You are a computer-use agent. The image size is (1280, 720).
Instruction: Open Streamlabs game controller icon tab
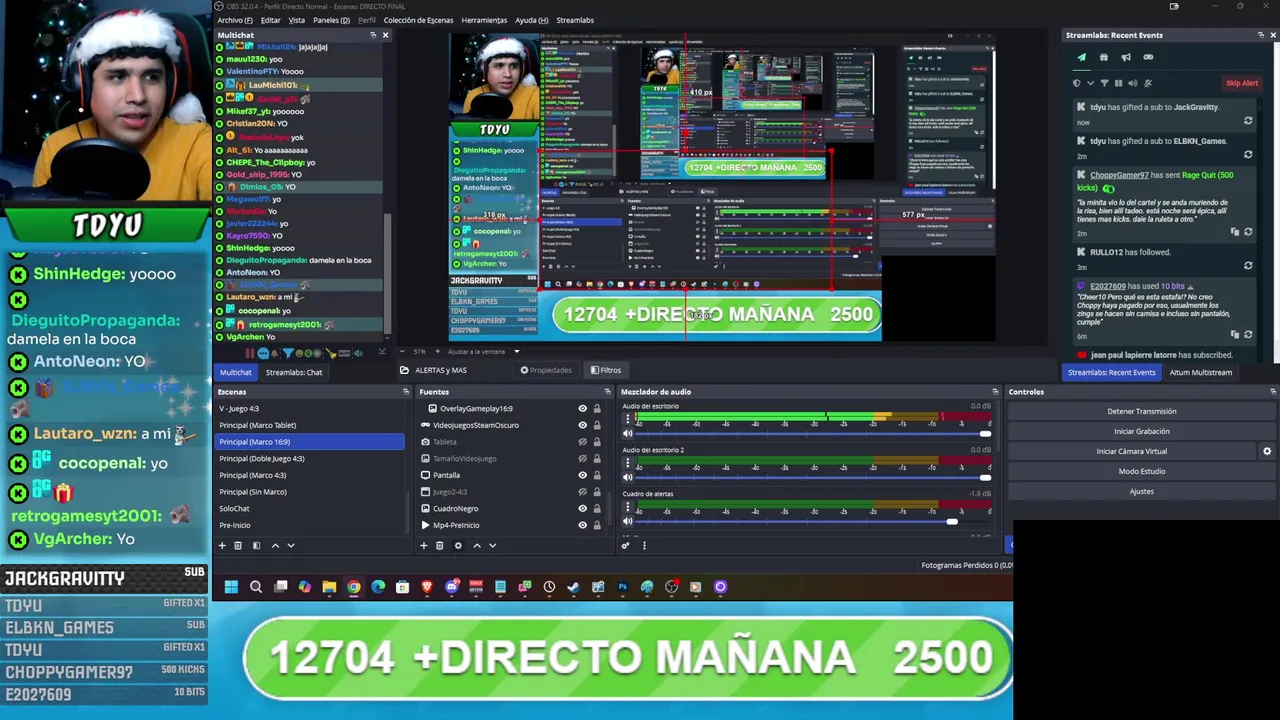[1148, 58]
